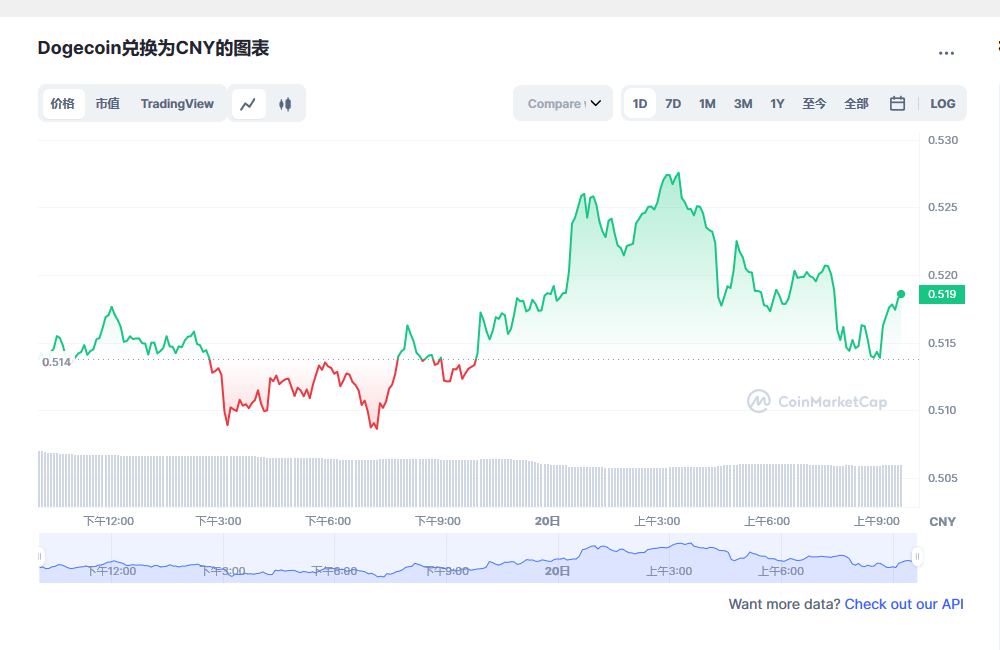Switch to candlestick chart icon
The image size is (1000, 650).
click(285, 104)
